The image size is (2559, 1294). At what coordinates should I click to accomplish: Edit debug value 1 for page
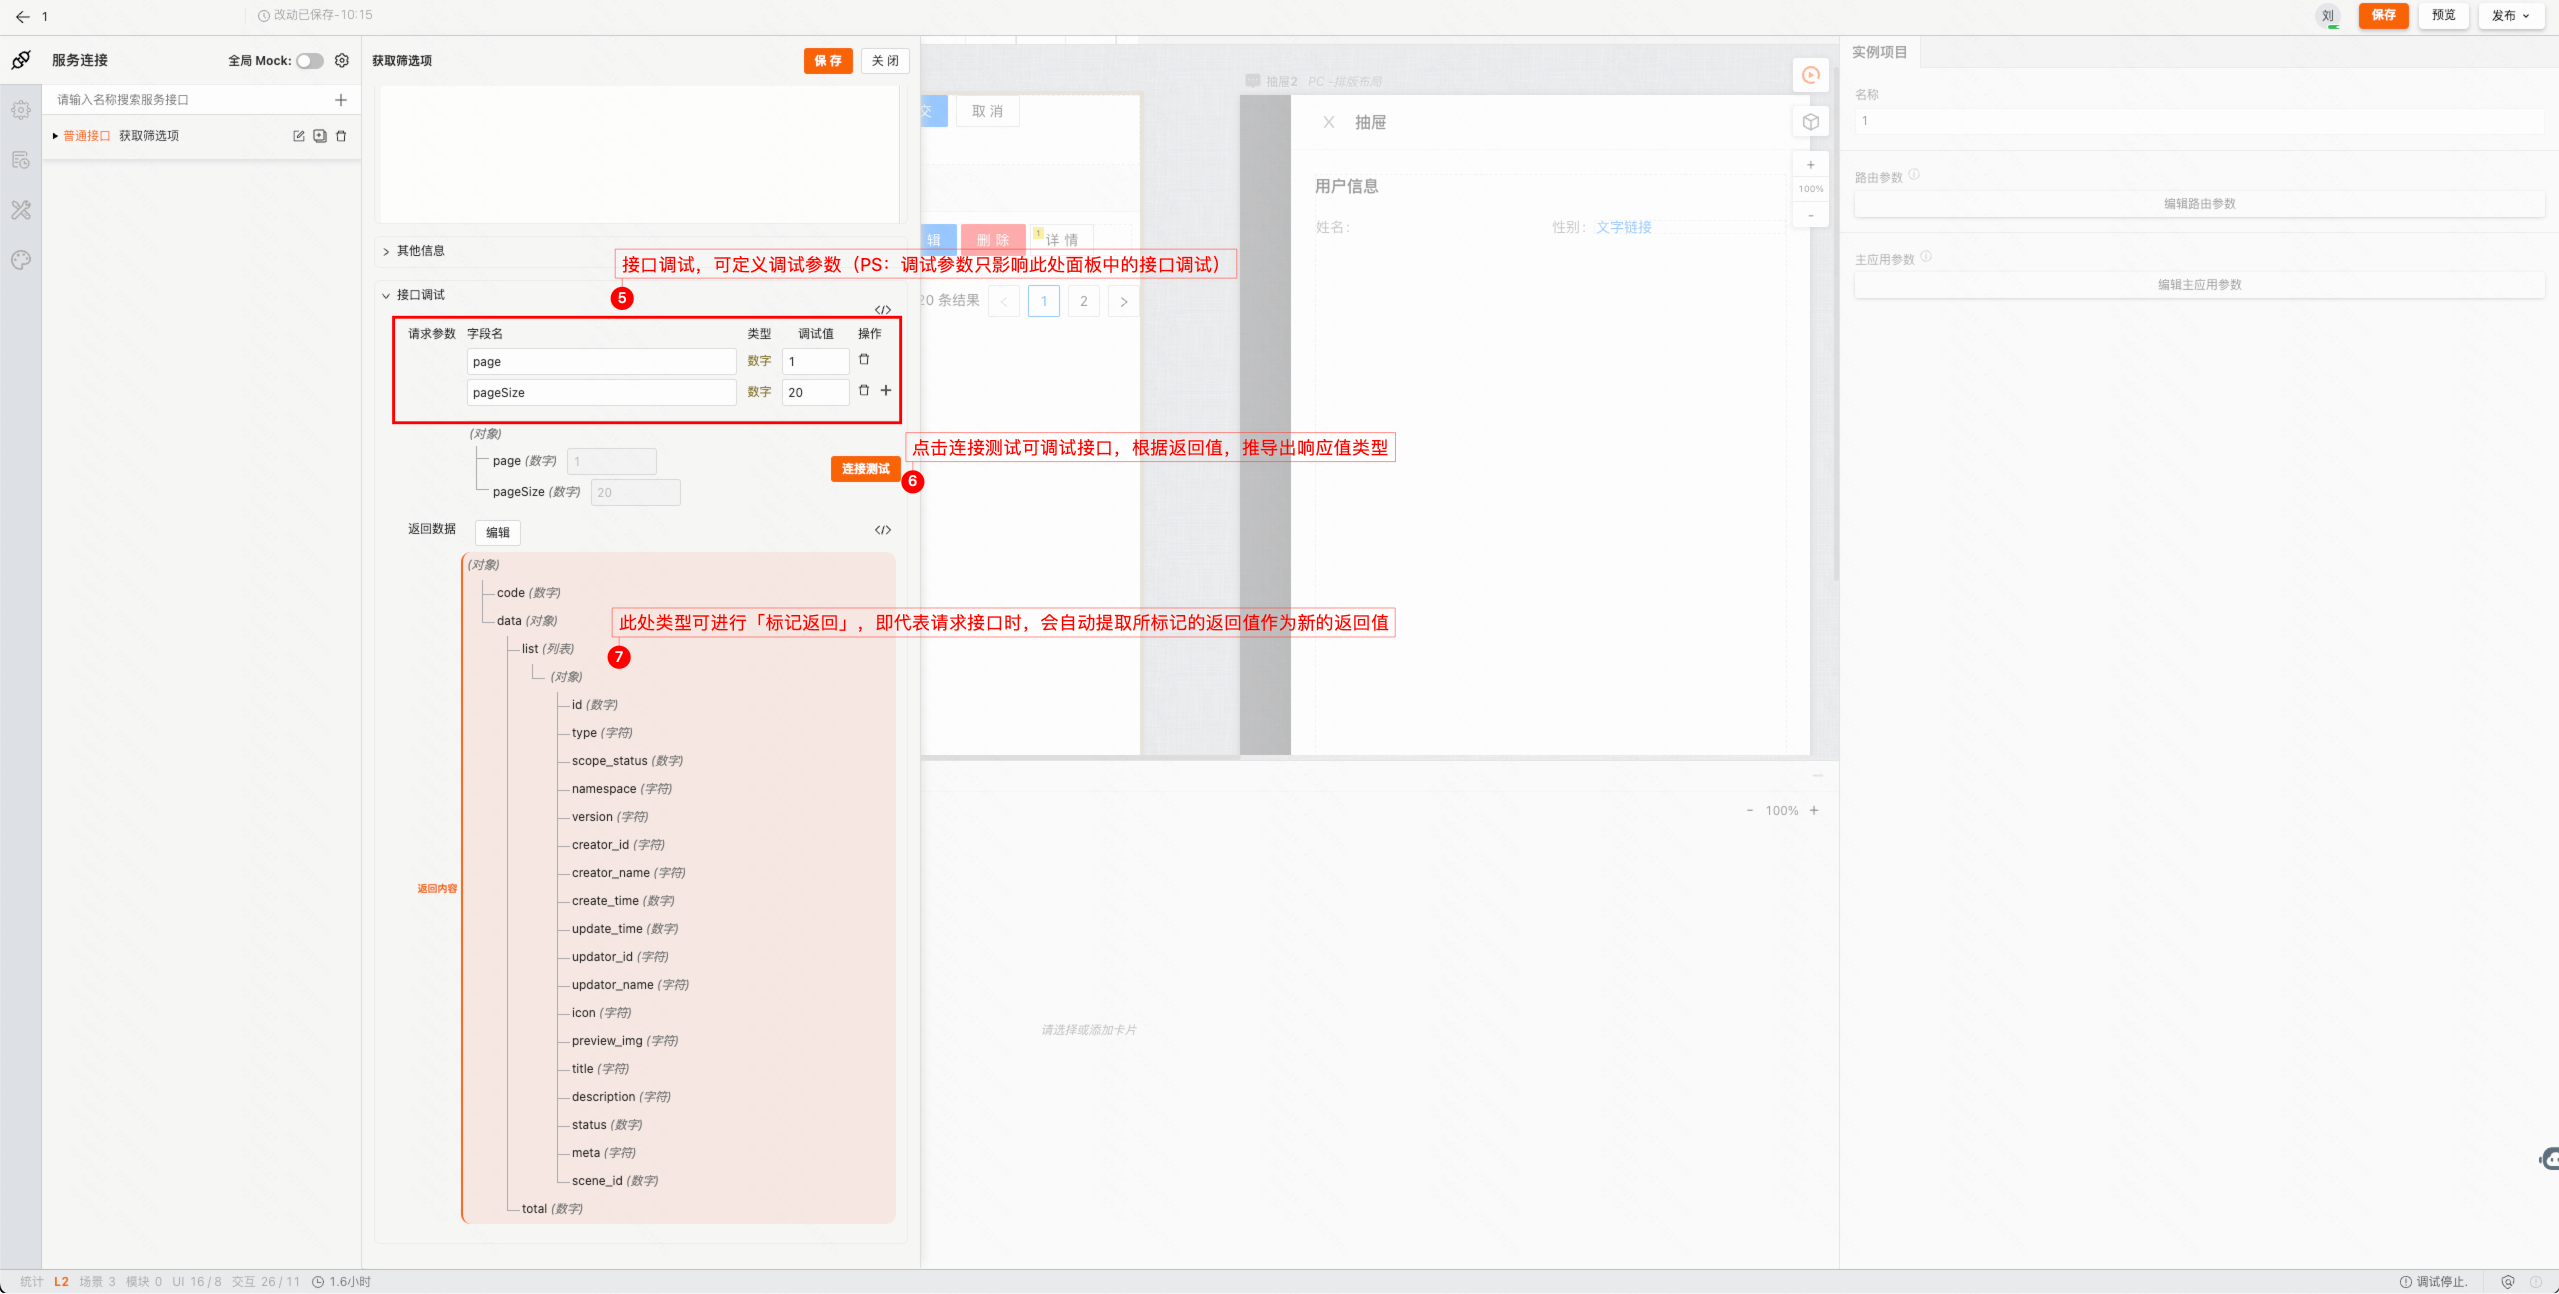(816, 362)
